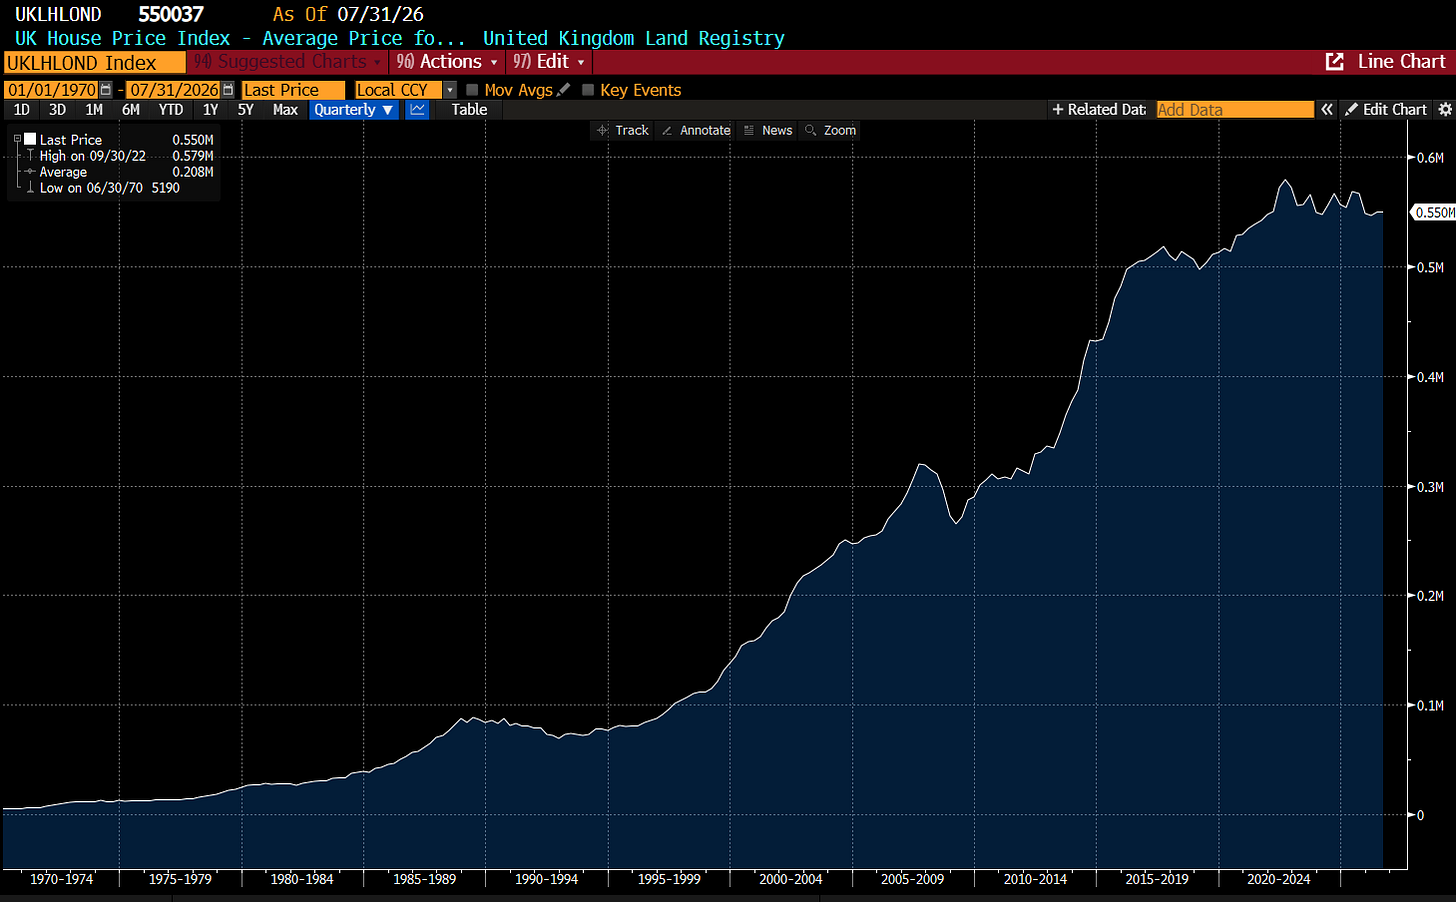
Task: Enable the Mov Avgs checkbox
Action: pyautogui.click(x=473, y=90)
